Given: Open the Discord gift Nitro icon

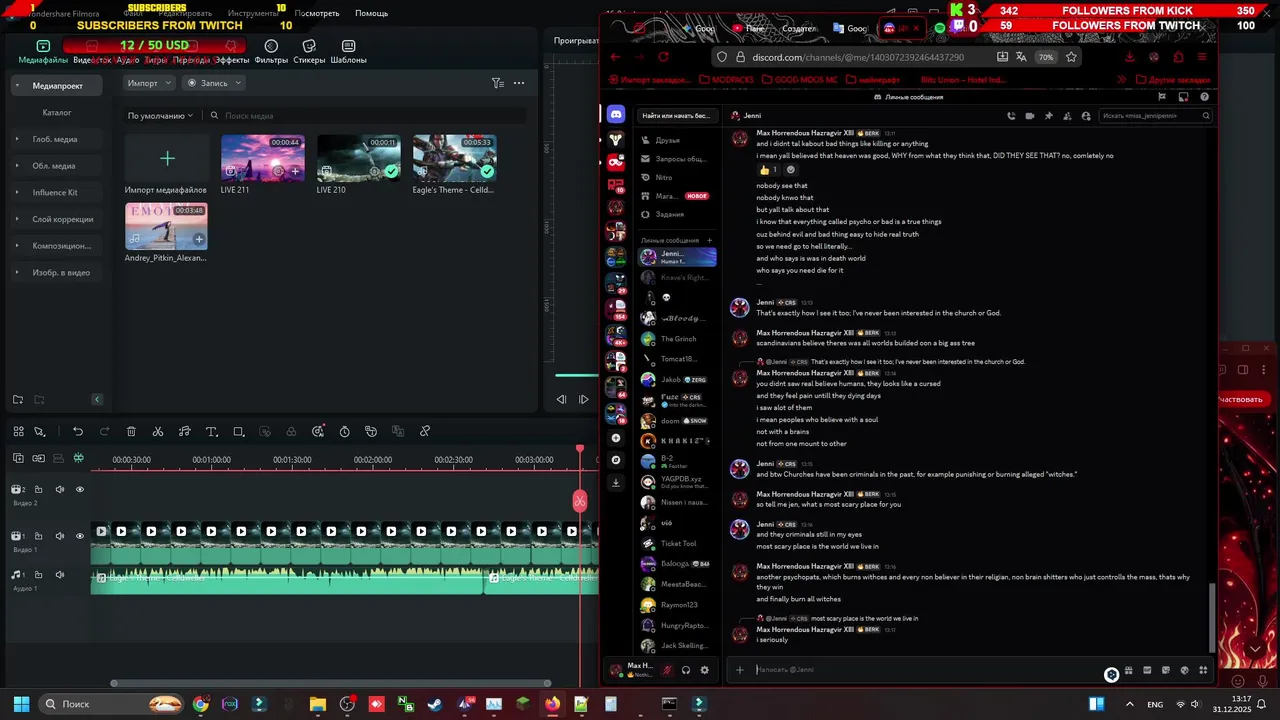Looking at the screenshot, I should point(1129,670).
